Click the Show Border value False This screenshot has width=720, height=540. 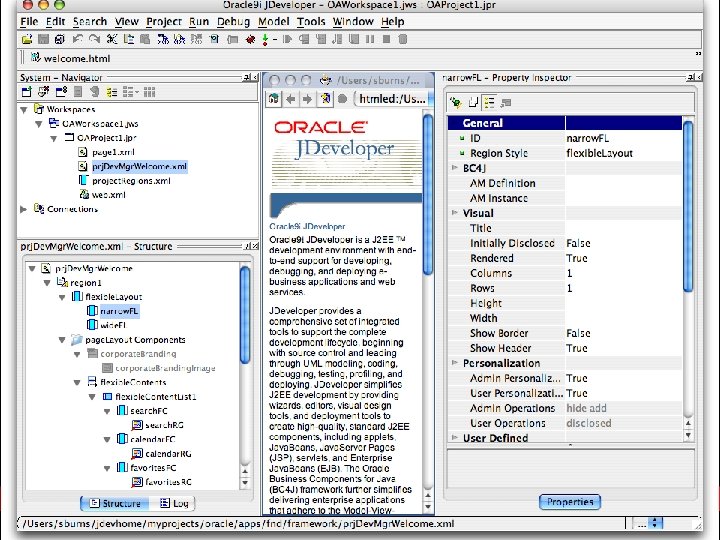click(578, 333)
